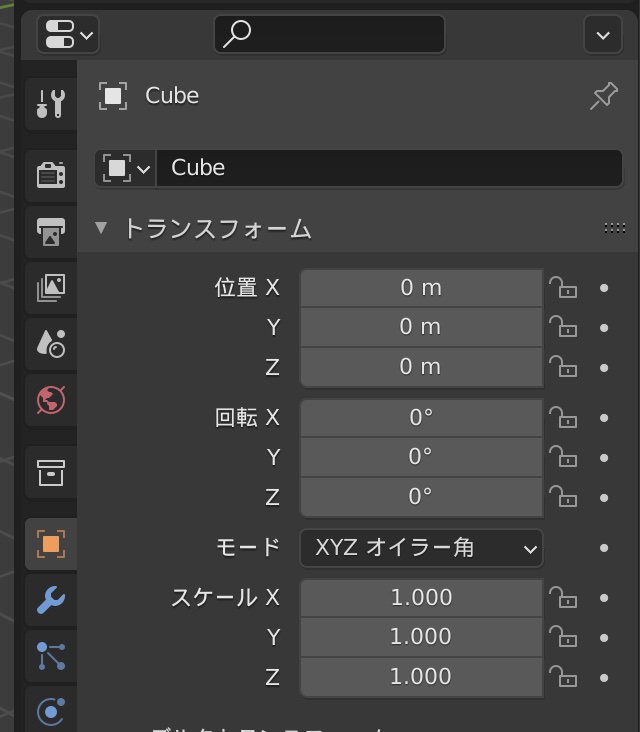Toggle the lock for 回転 Z

tap(563, 497)
